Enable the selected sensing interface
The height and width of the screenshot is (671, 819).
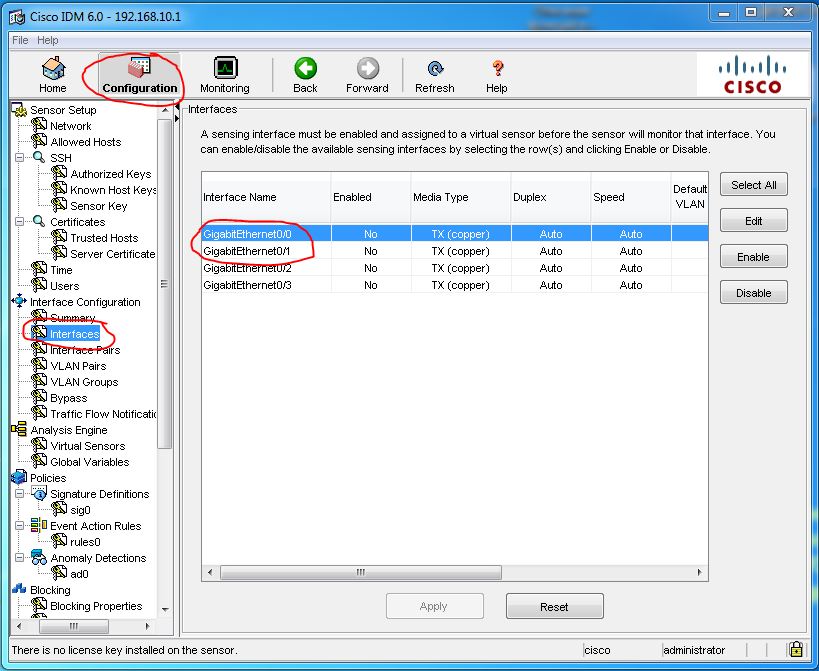753,256
